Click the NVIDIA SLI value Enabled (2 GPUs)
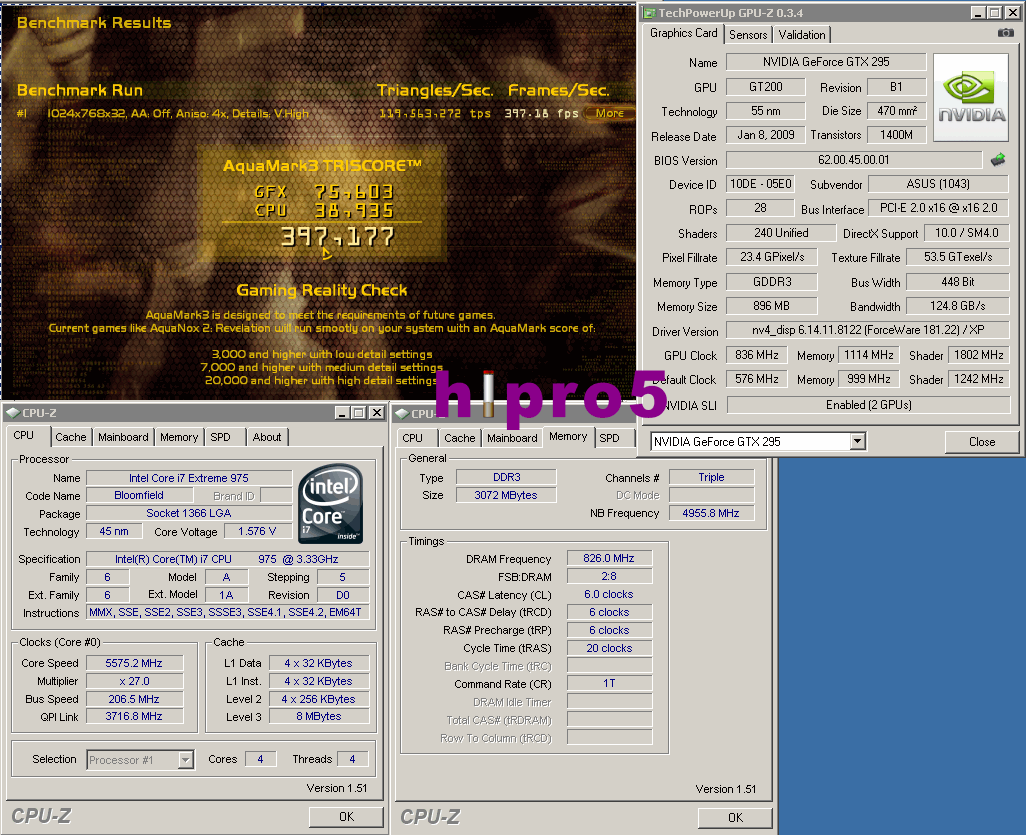 (x=868, y=405)
